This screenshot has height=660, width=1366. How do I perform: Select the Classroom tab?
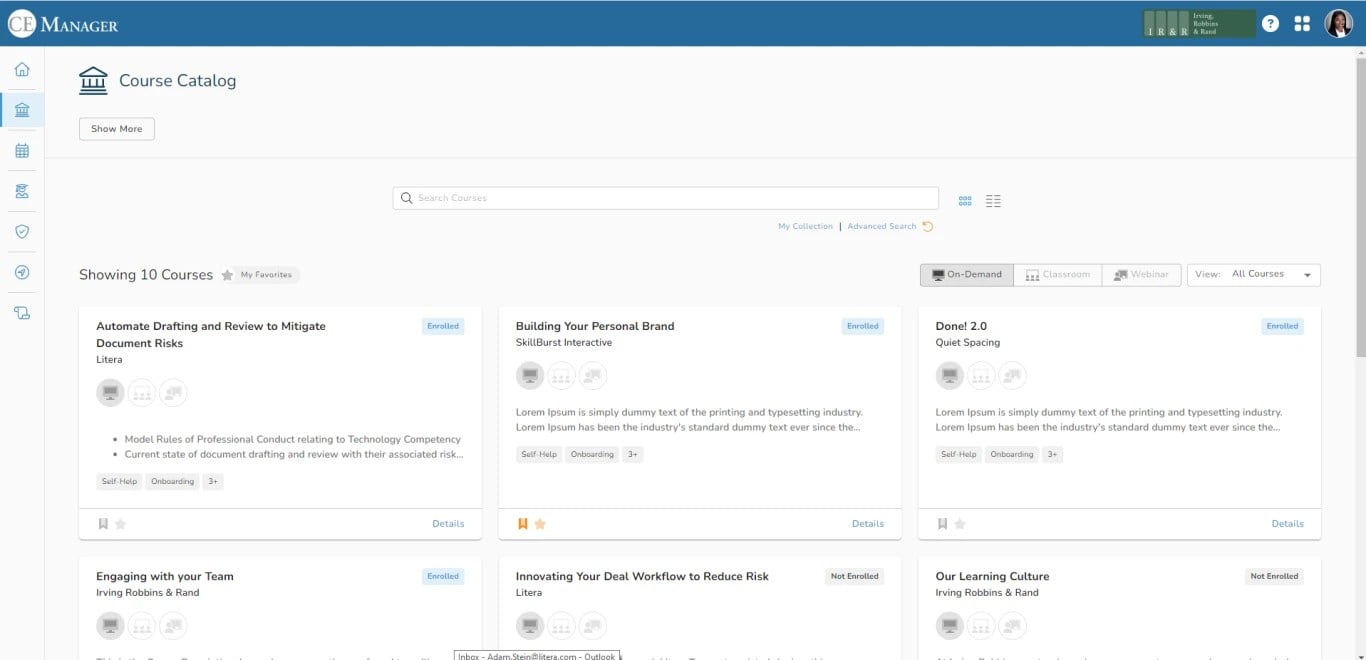(x=1058, y=274)
